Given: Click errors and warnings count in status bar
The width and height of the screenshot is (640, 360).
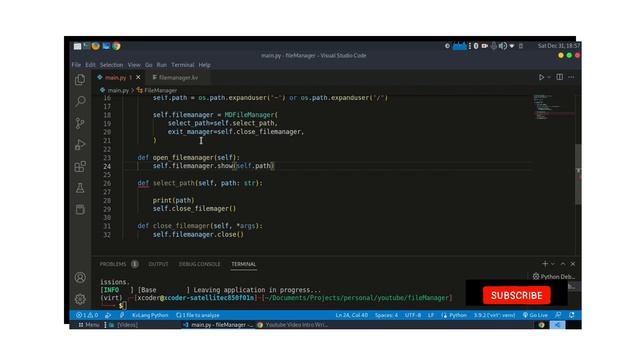Looking at the screenshot, I should (x=87, y=315).
